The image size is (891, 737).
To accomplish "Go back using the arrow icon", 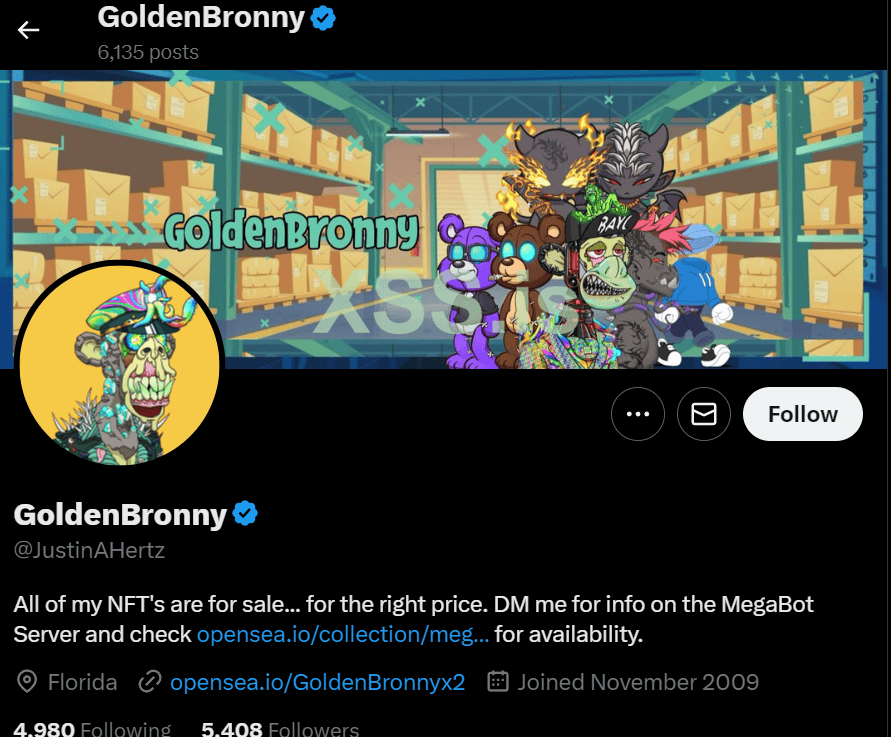I will tap(28, 30).
